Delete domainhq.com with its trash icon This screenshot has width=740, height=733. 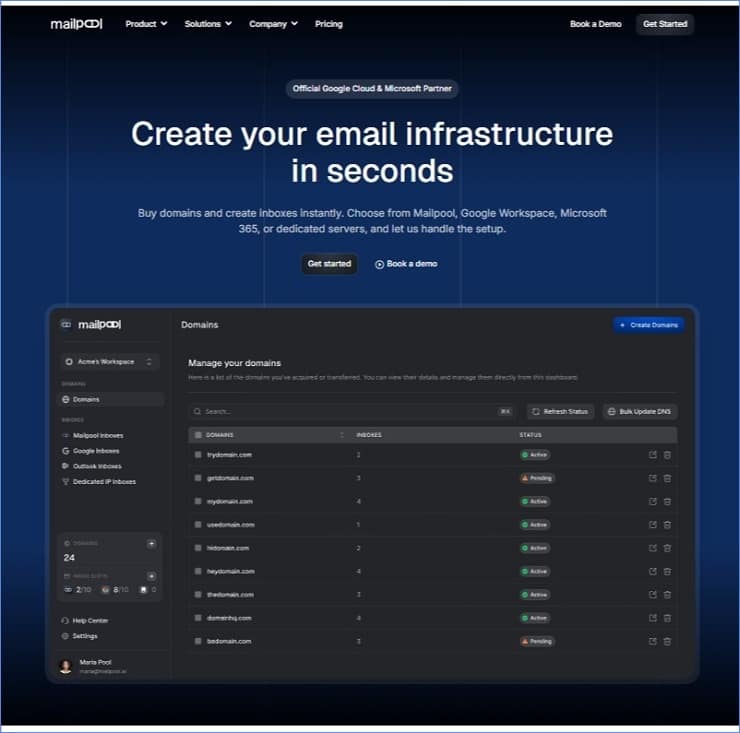click(x=667, y=618)
